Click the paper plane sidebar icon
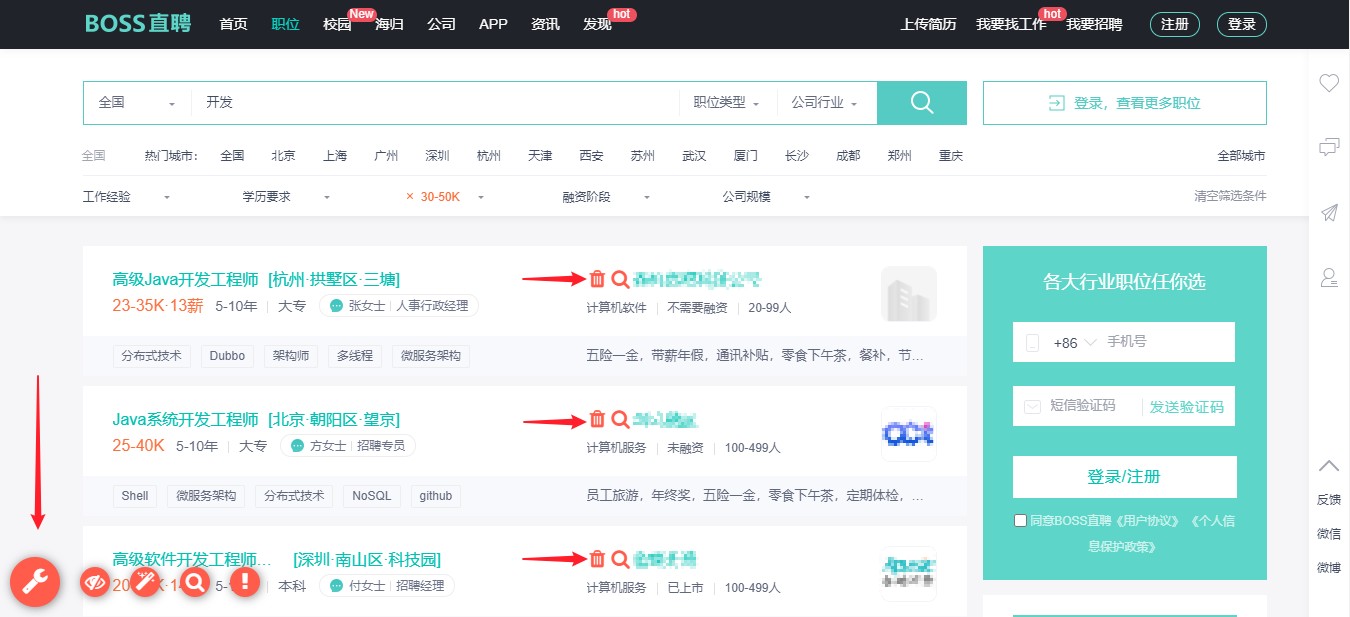 tap(1329, 212)
